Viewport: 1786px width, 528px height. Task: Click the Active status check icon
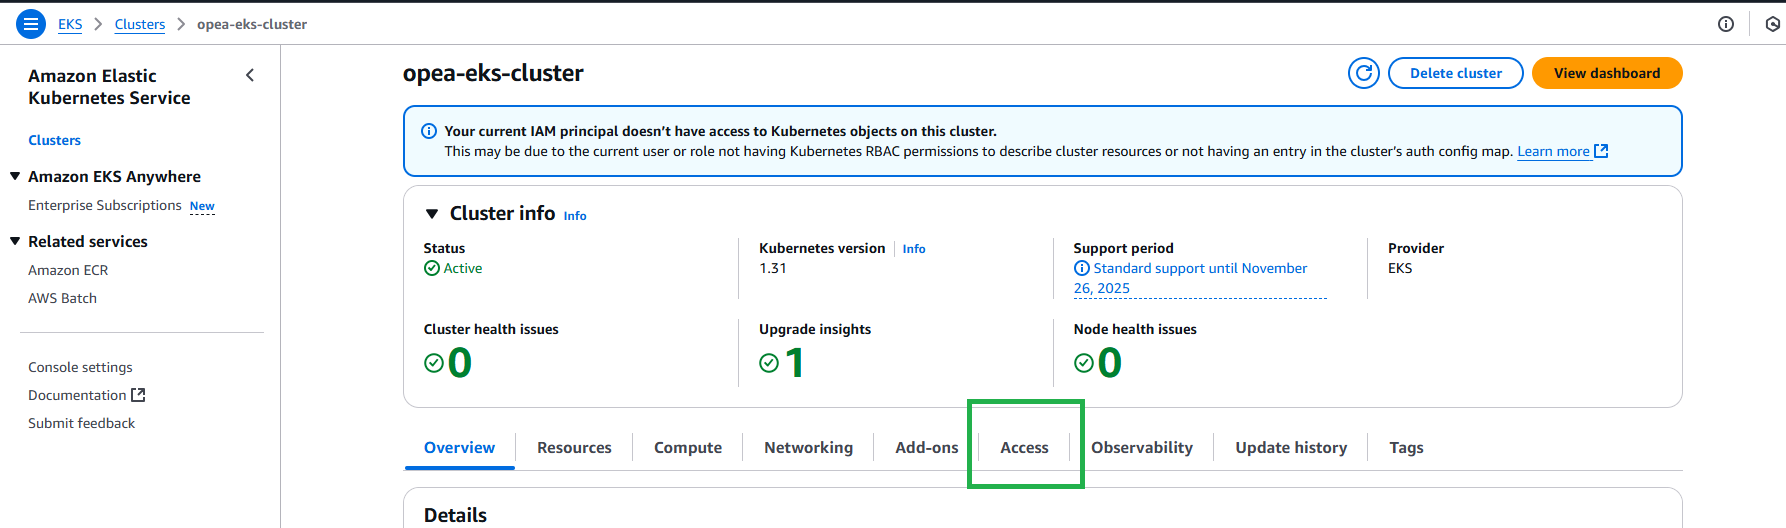click(432, 268)
